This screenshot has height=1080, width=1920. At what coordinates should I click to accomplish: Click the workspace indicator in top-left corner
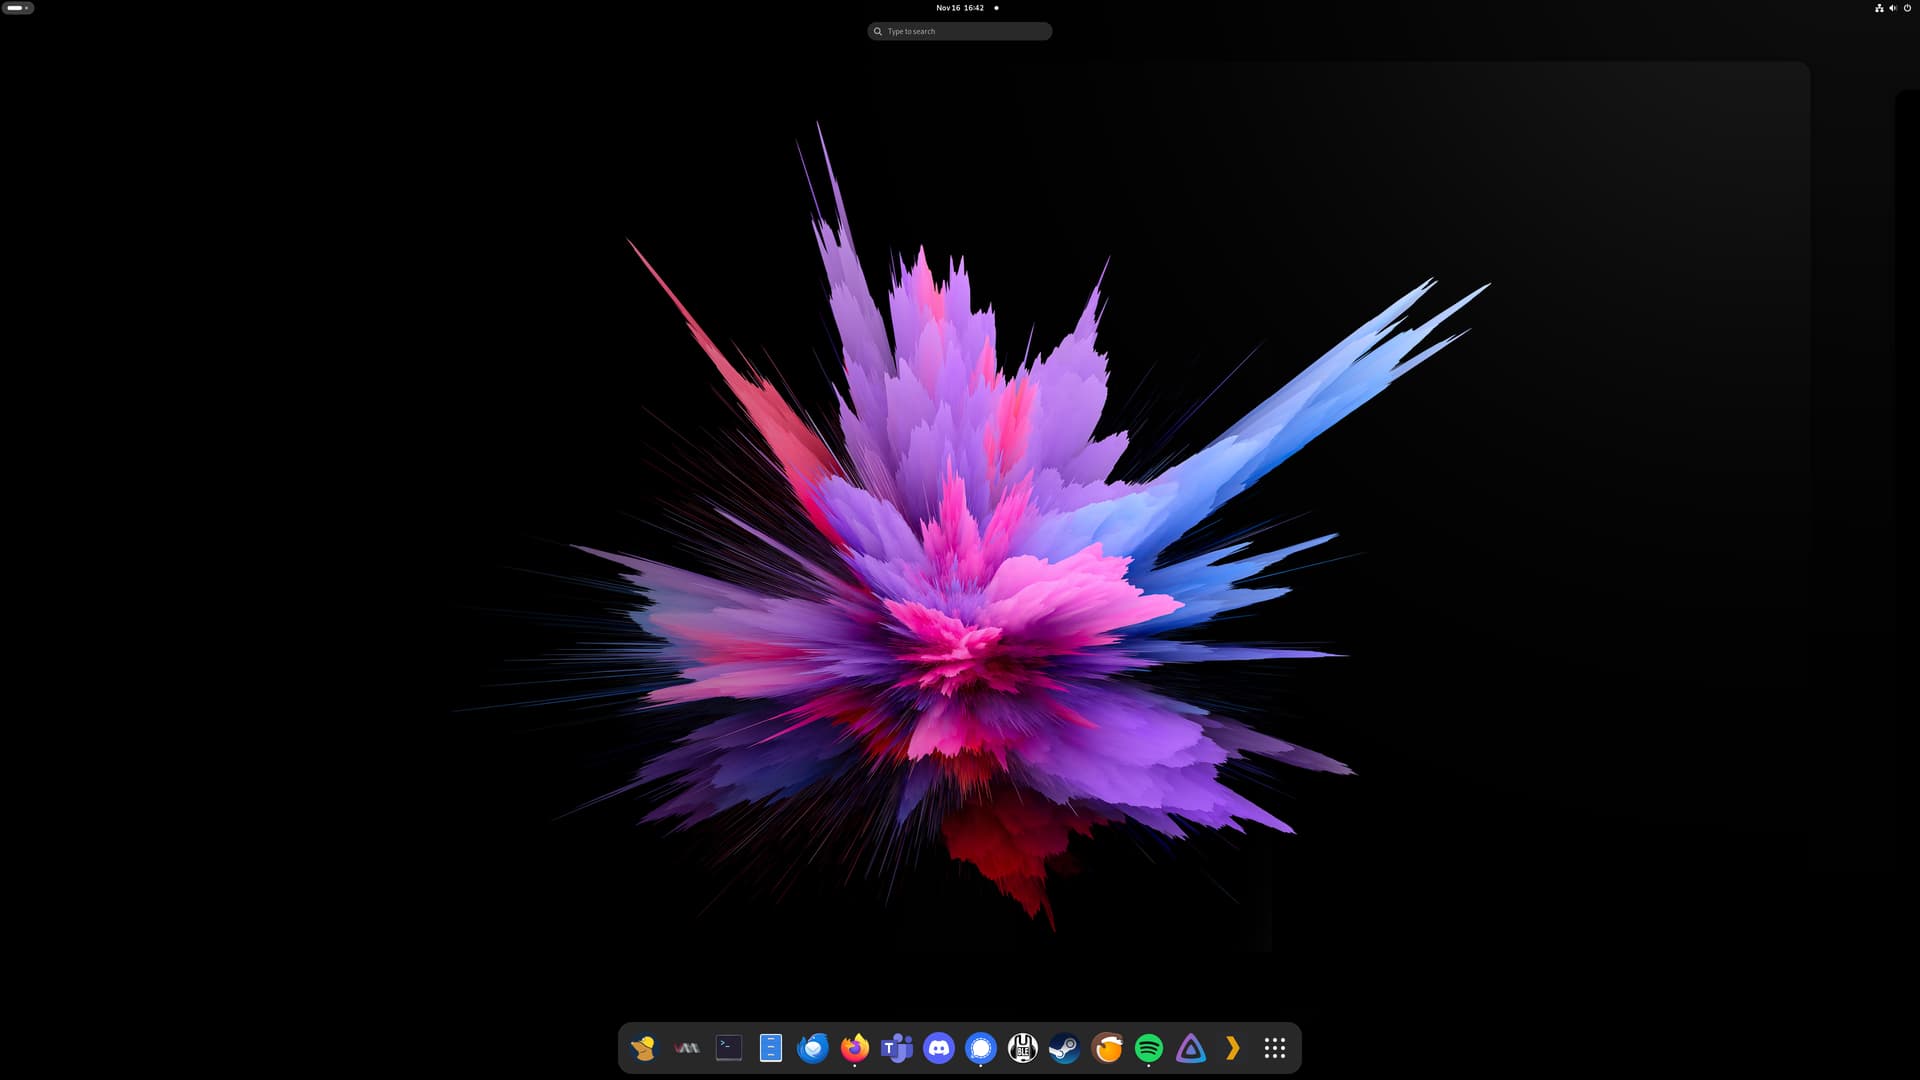18,8
